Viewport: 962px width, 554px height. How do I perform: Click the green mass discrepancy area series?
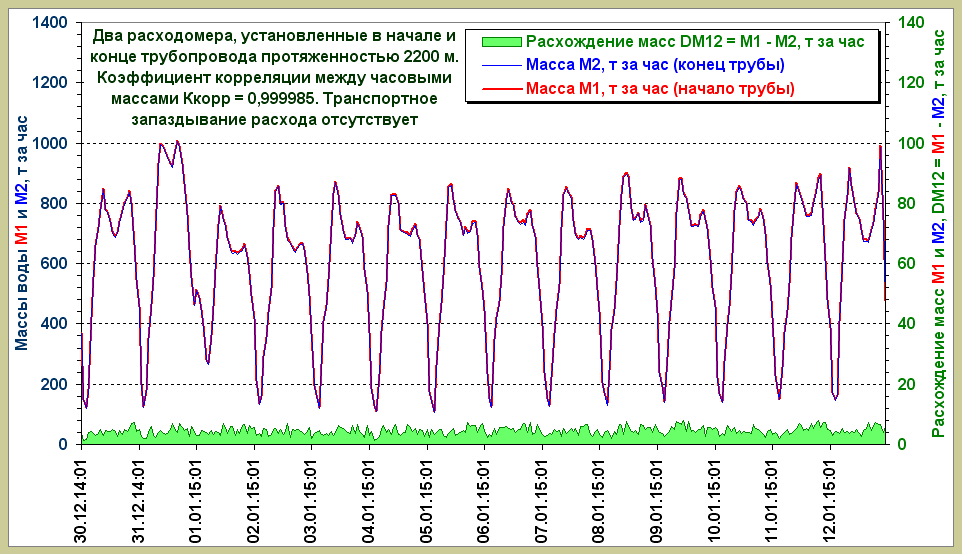pos(480,437)
